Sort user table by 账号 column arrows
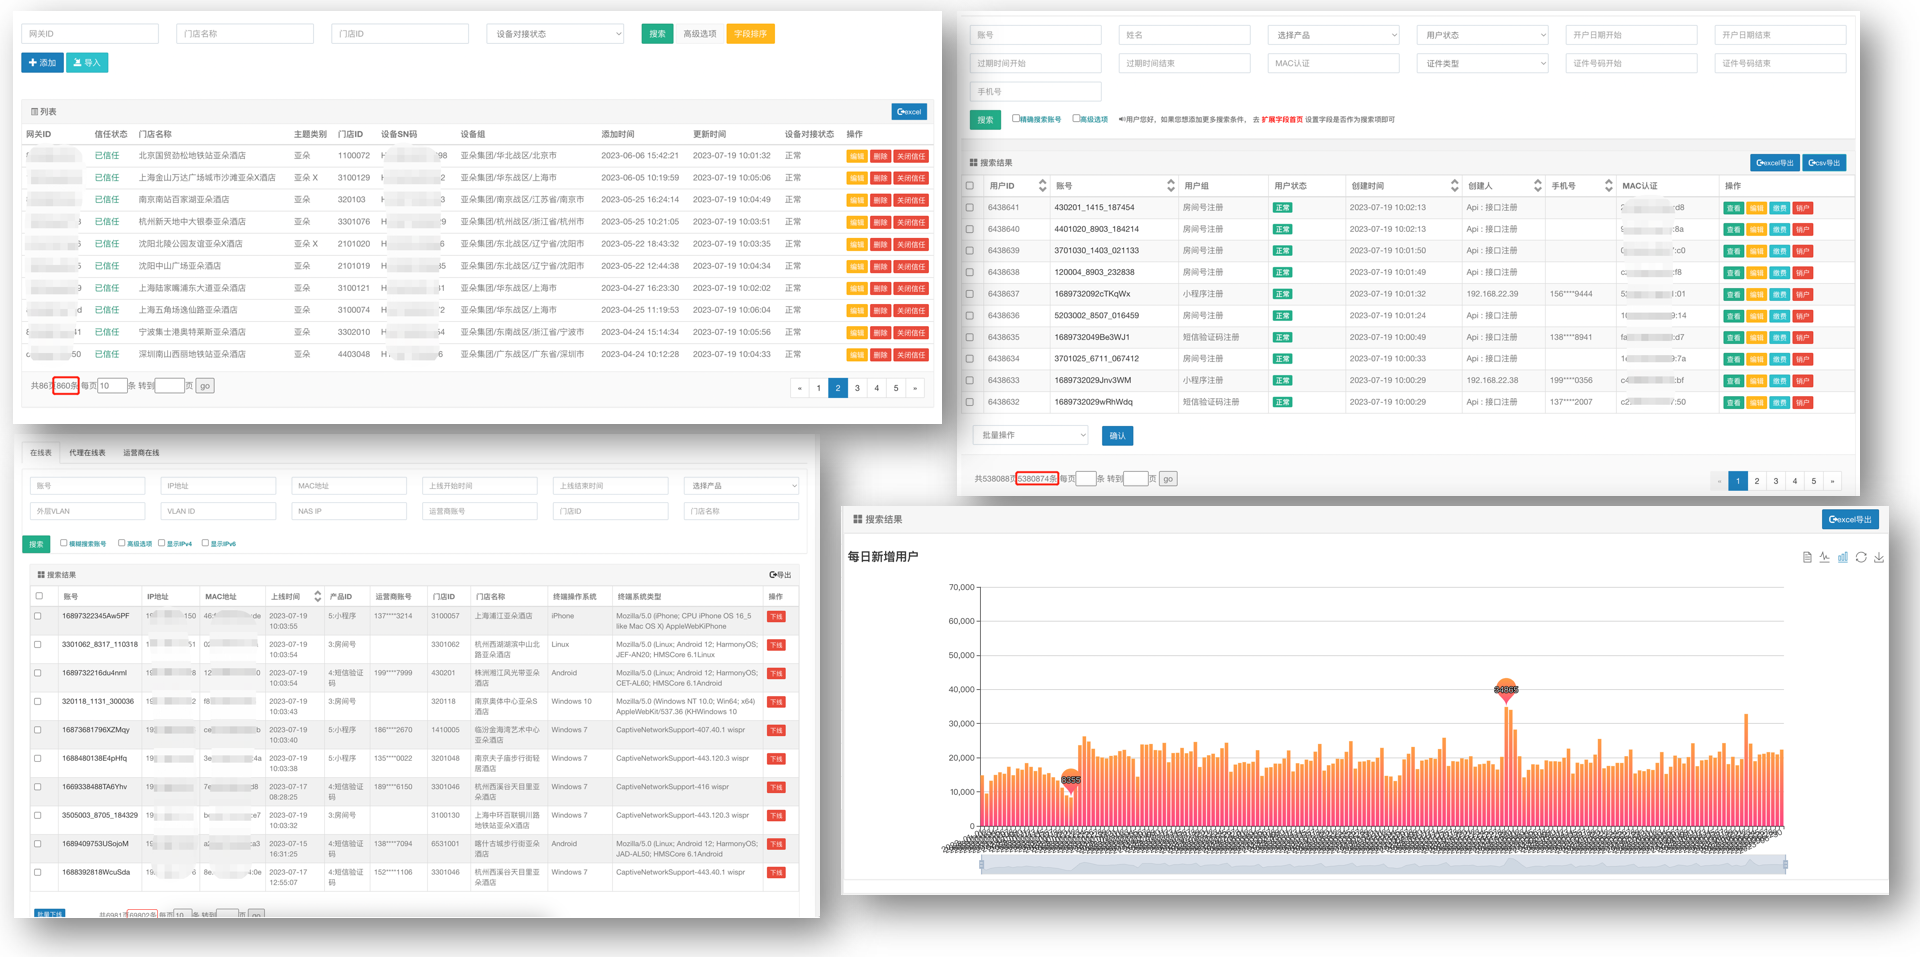This screenshot has height=957, width=1920. 1170,186
